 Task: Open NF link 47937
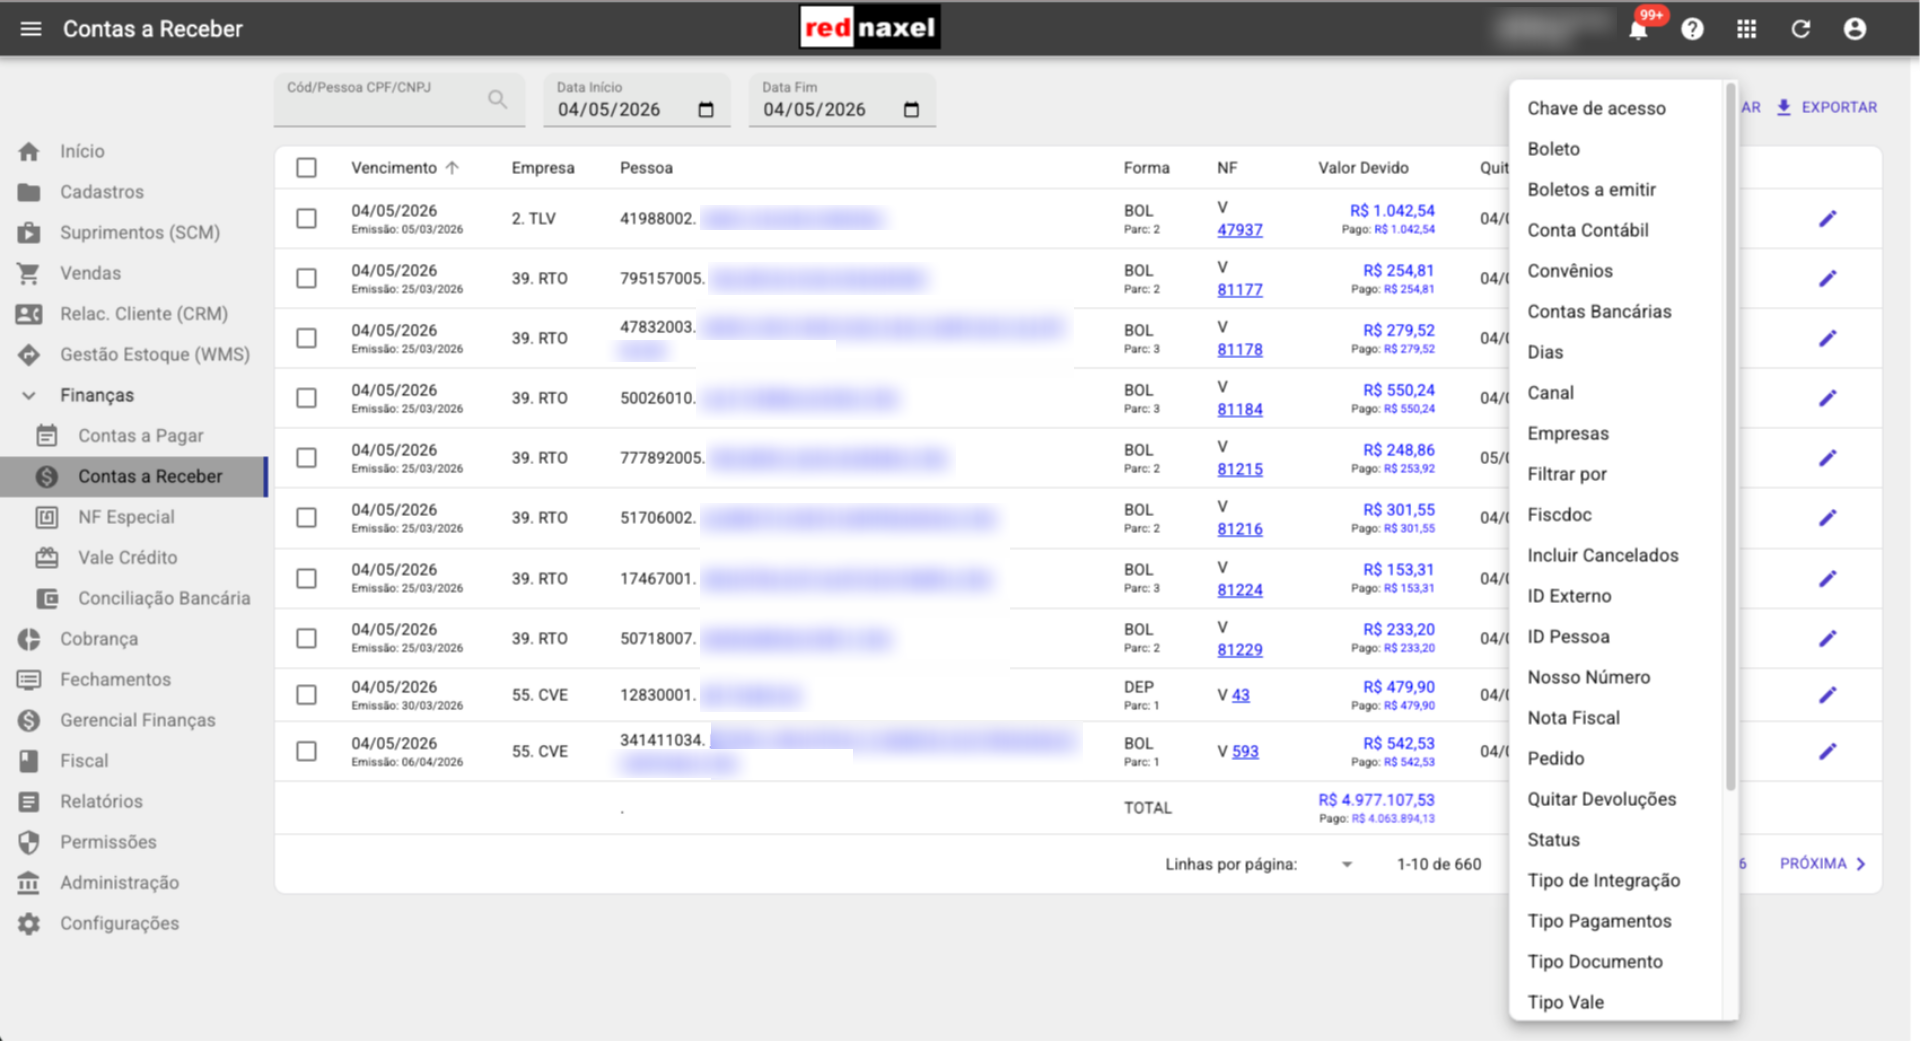(1239, 230)
